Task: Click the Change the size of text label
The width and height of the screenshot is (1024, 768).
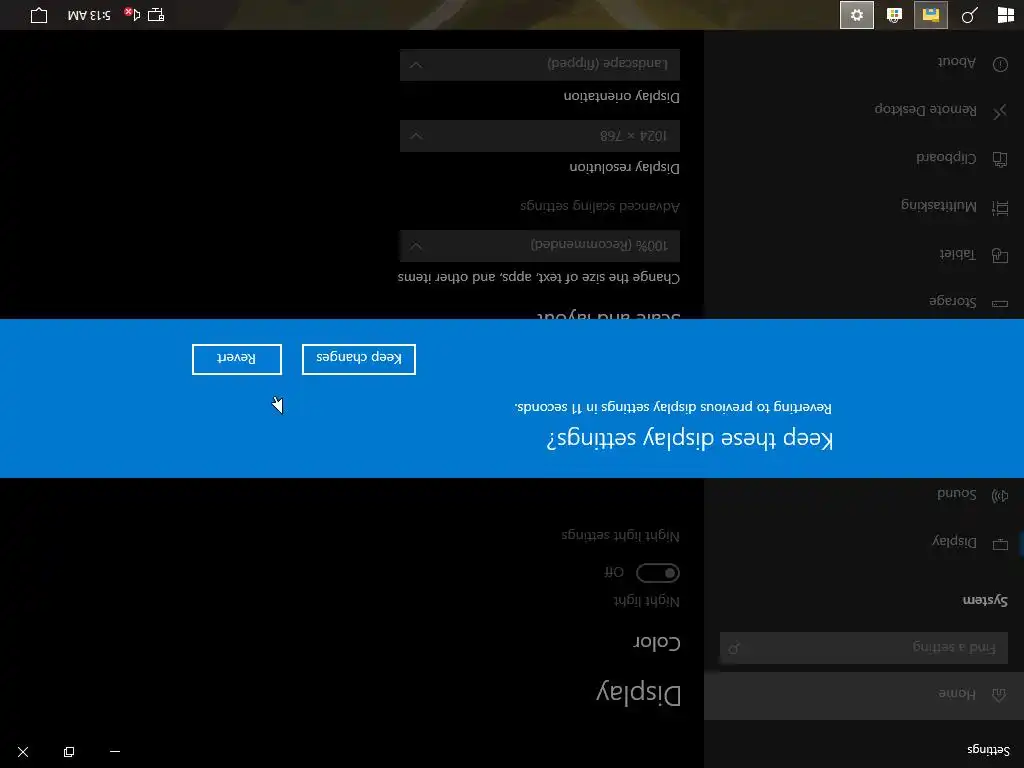Action: click(x=539, y=277)
